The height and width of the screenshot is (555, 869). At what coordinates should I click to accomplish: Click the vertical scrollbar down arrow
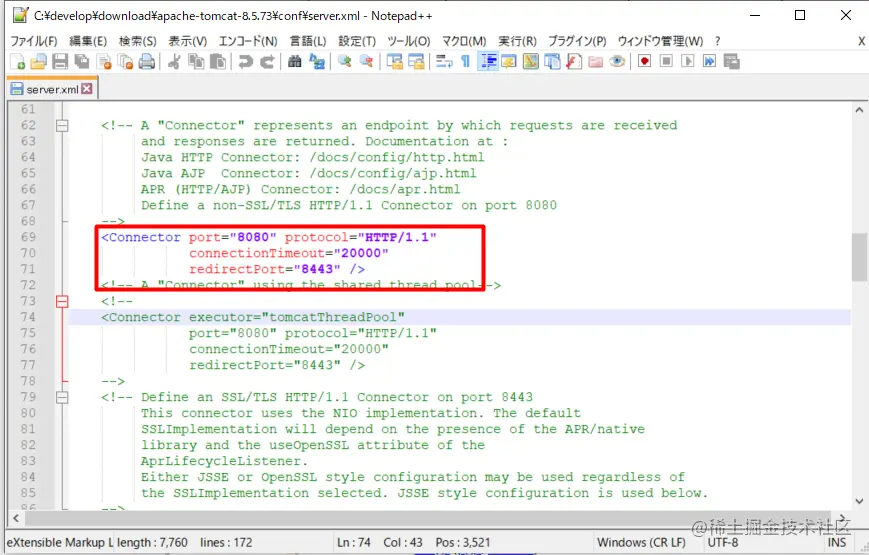pos(859,501)
